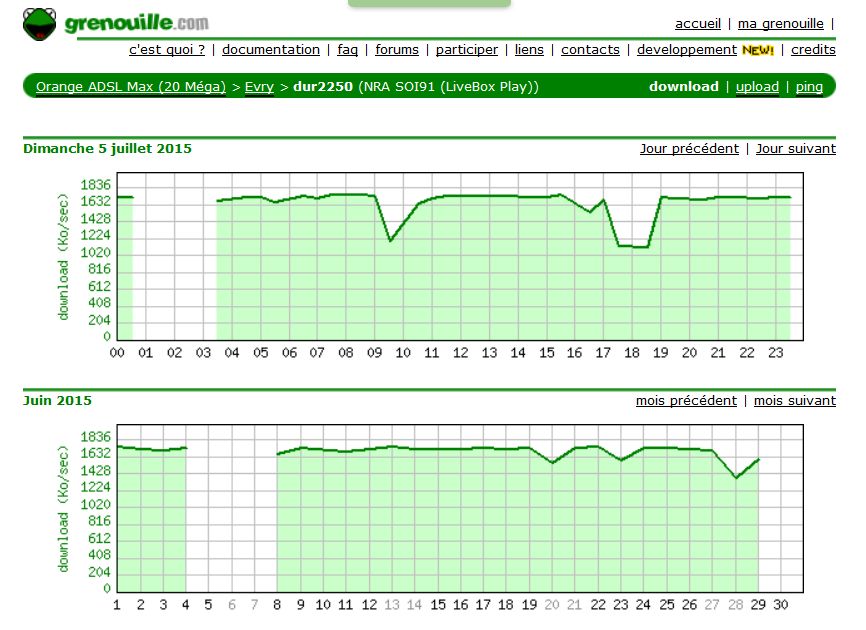This screenshot has height=630, width=866.
Task: Open the liens page
Action: [x=529, y=50]
